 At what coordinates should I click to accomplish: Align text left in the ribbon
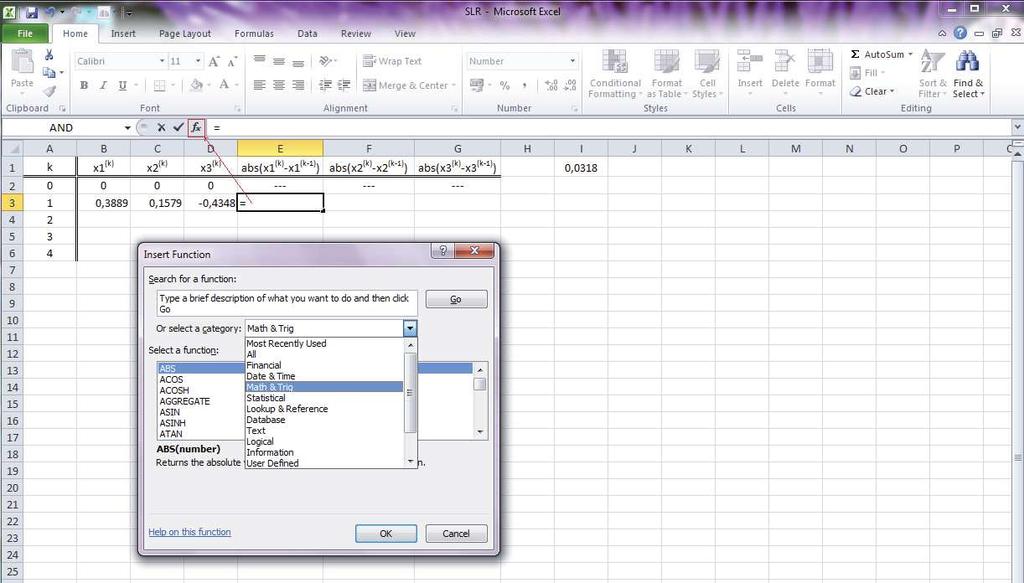click(259, 86)
